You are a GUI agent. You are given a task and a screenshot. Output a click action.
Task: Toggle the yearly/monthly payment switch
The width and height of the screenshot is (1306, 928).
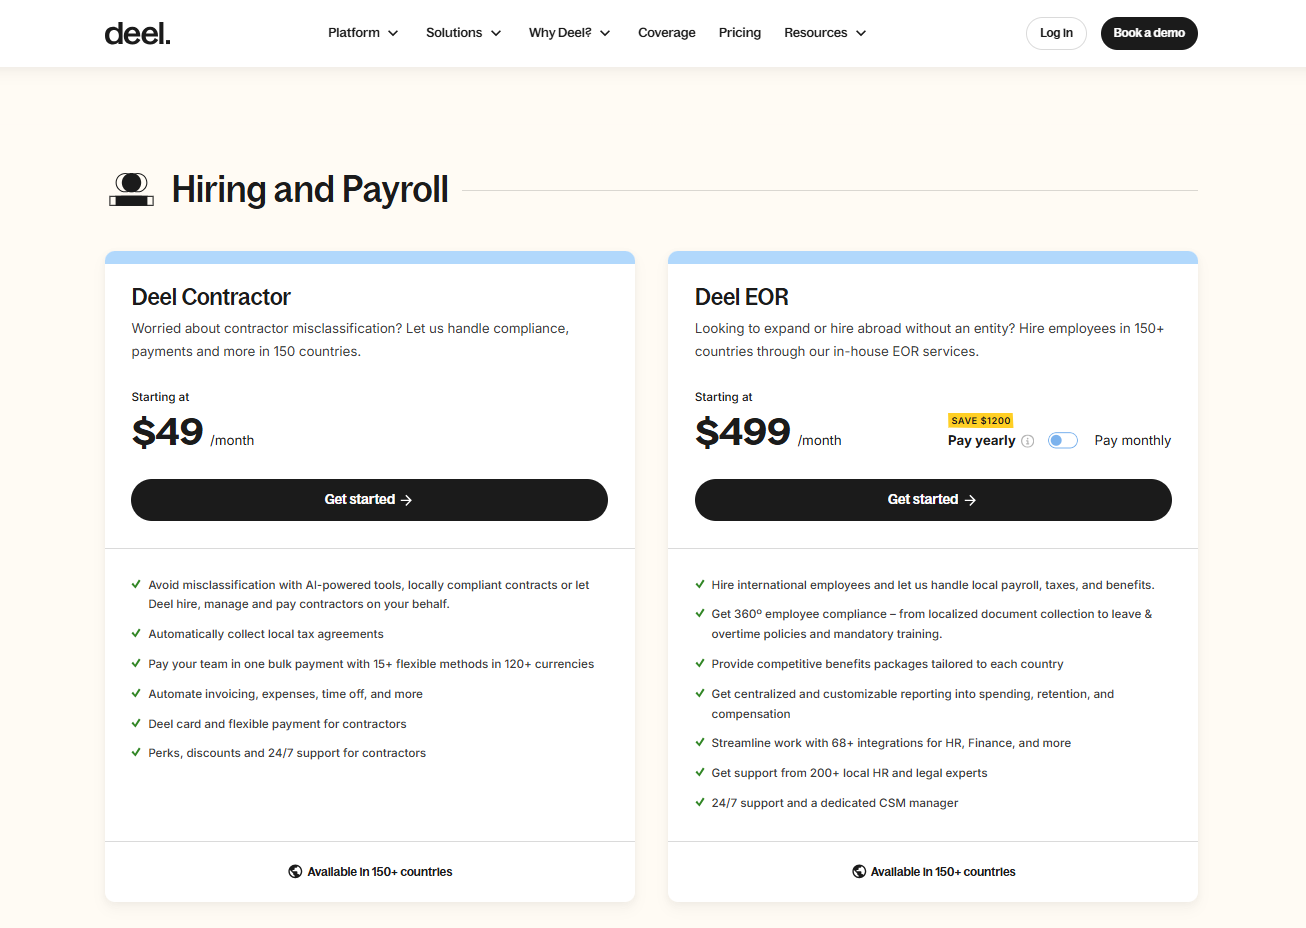coord(1062,441)
